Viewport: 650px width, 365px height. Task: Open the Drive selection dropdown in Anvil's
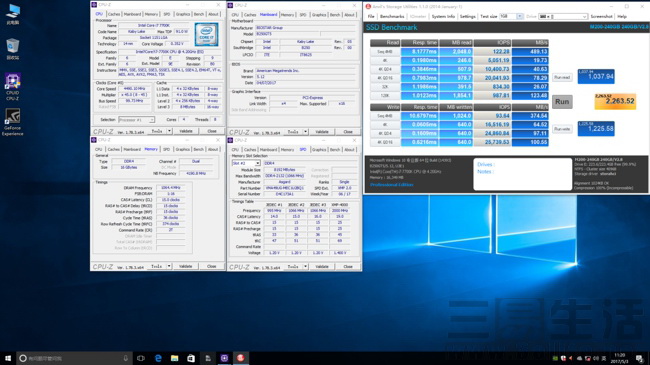point(563,17)
